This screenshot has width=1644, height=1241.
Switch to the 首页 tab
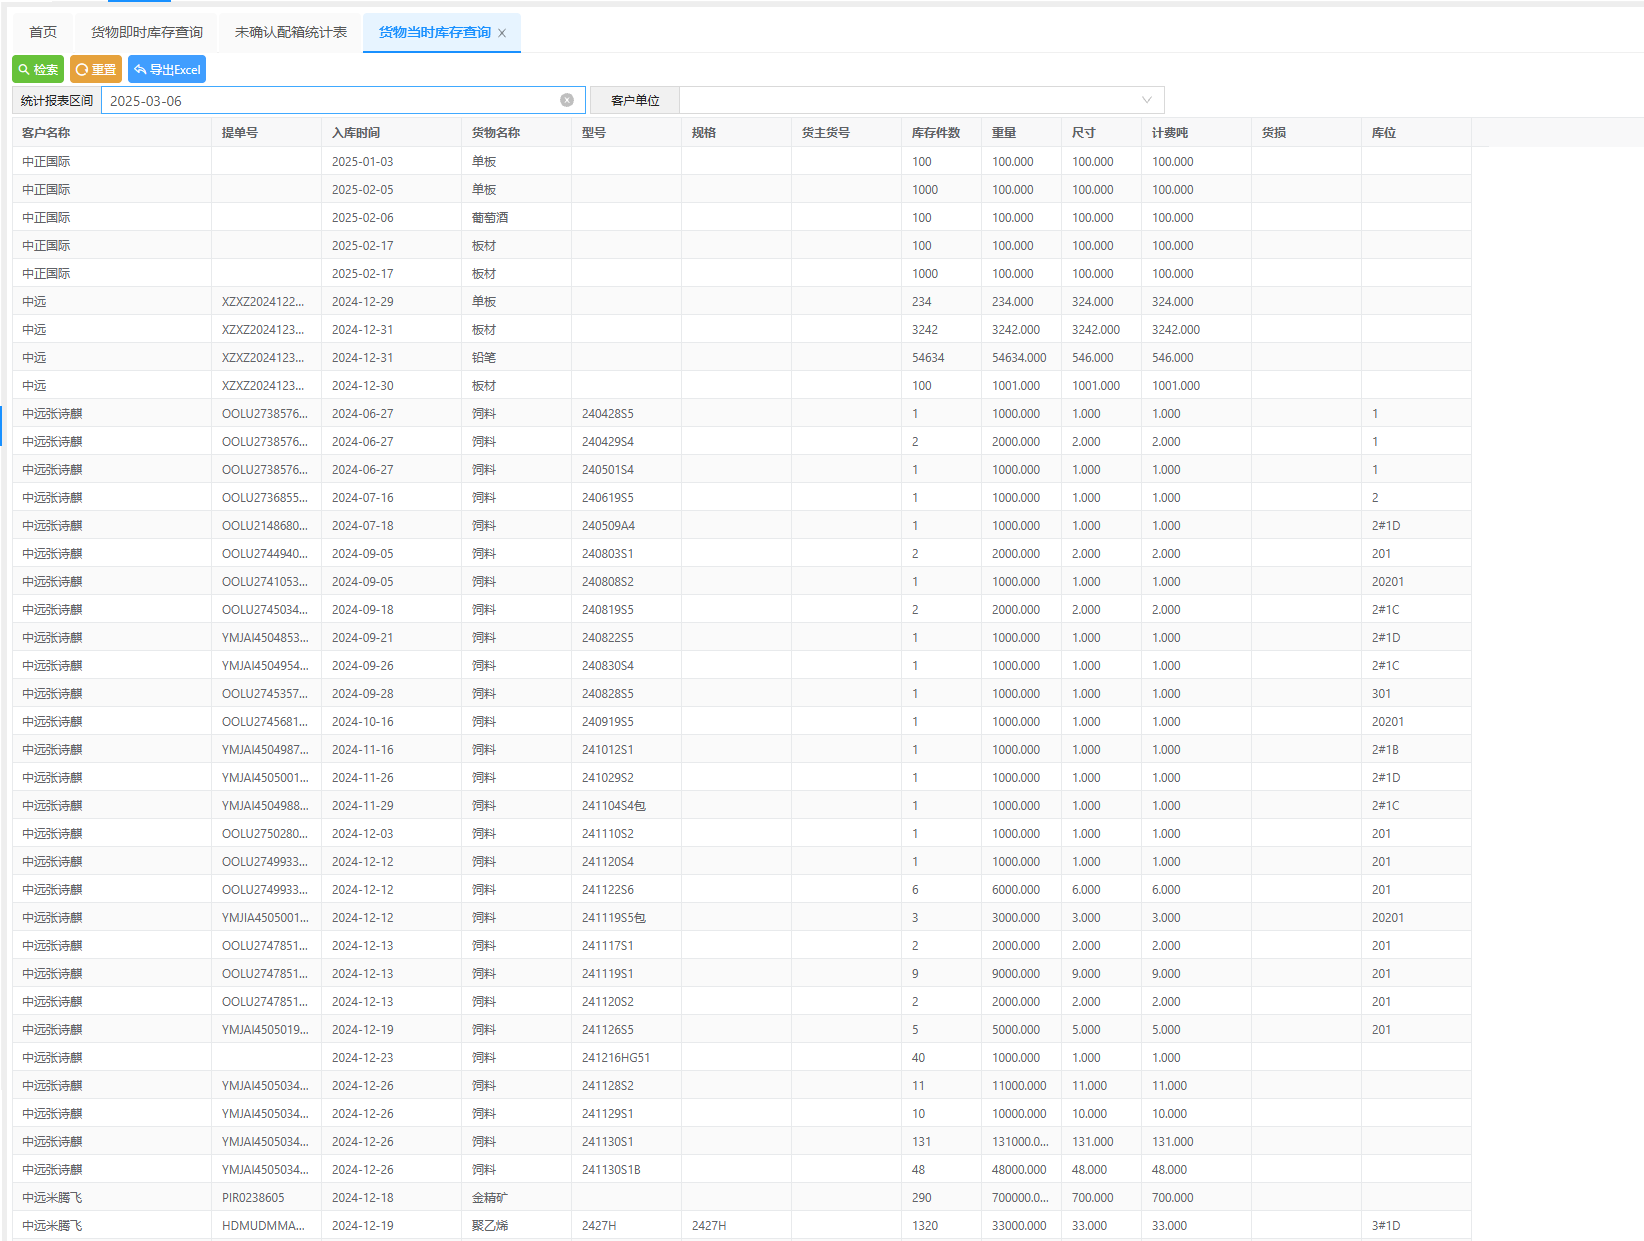pyautogui.click(x=43, y=33)
